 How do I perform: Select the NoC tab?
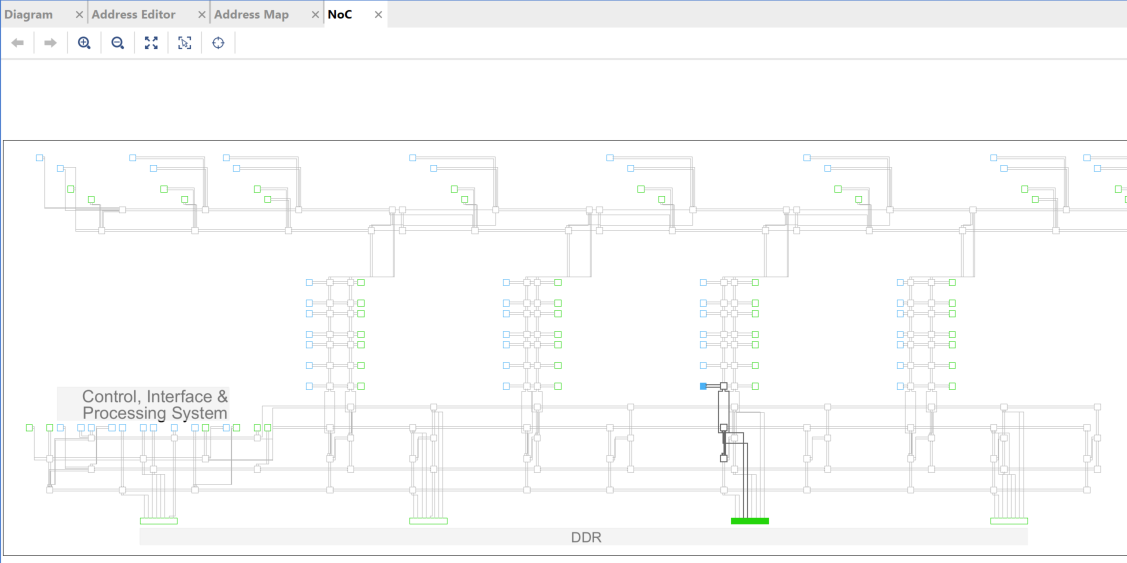pyautogui.click(x=340, y=14)
